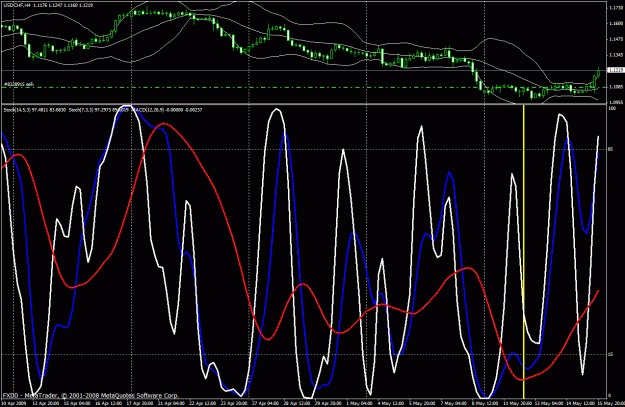Screen dimensions: 625x407
Task: Click the 13 Apr 20:00 time label
Action: [x=46, y=403]
